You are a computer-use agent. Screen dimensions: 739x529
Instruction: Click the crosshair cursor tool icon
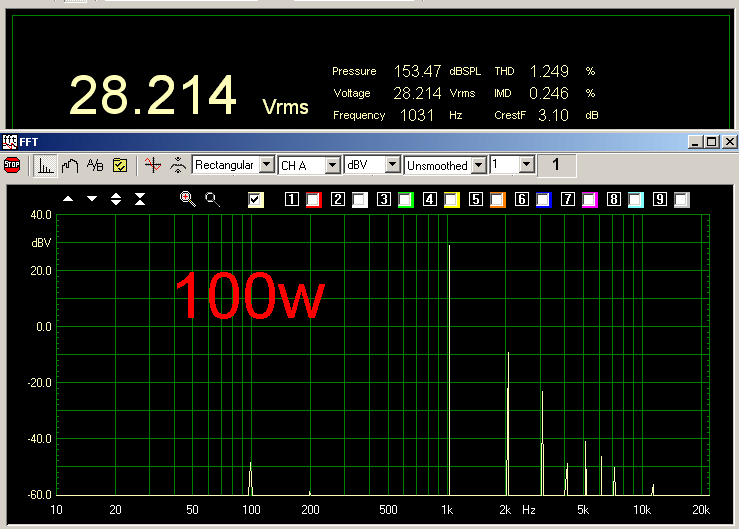point(152,165)
